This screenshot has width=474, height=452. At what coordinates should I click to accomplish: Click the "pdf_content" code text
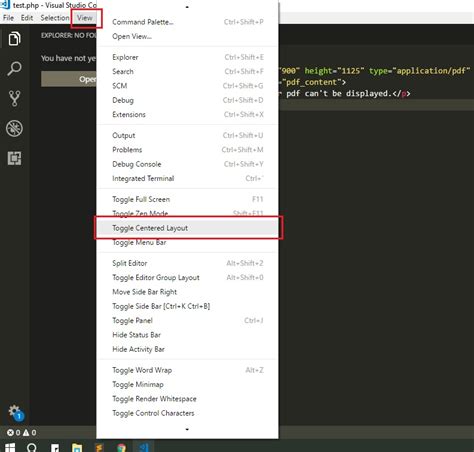coord(312,82)
